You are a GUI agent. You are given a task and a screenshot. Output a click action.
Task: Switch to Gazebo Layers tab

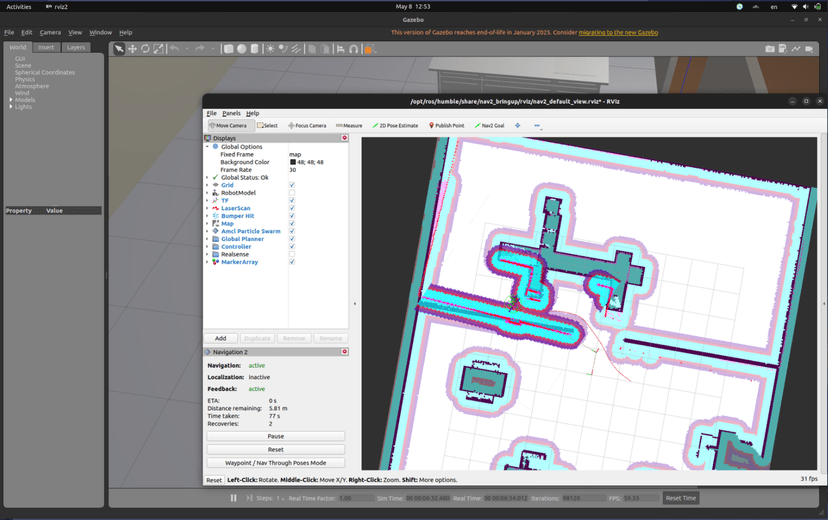pyautogui.click(x=76, y=48)
